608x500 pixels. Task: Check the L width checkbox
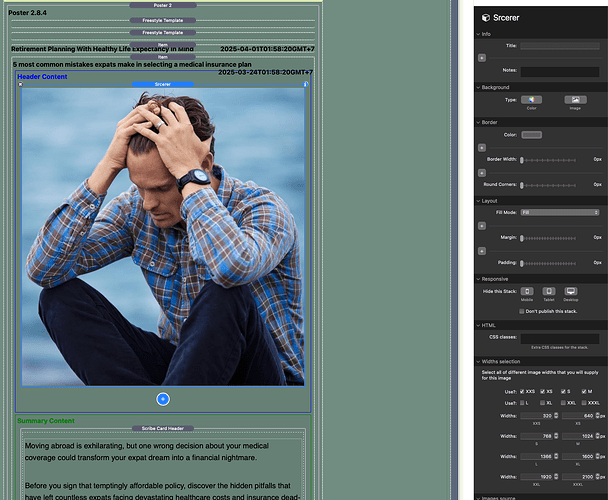tap(522, 403)
